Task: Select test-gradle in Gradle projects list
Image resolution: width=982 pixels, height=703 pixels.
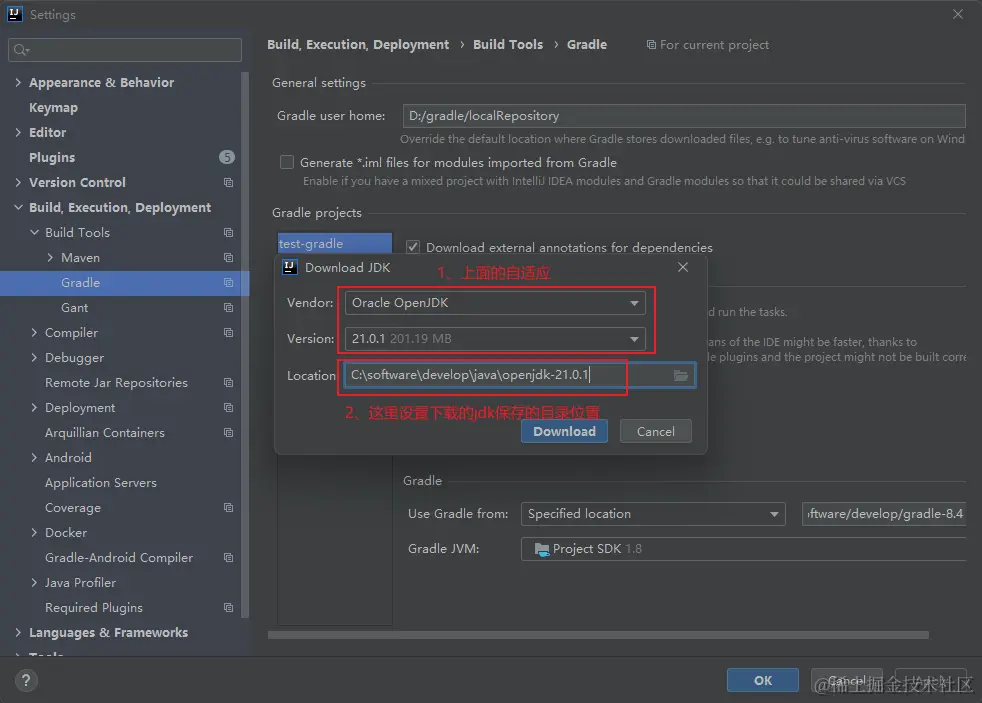Action: tap(334, 244)
